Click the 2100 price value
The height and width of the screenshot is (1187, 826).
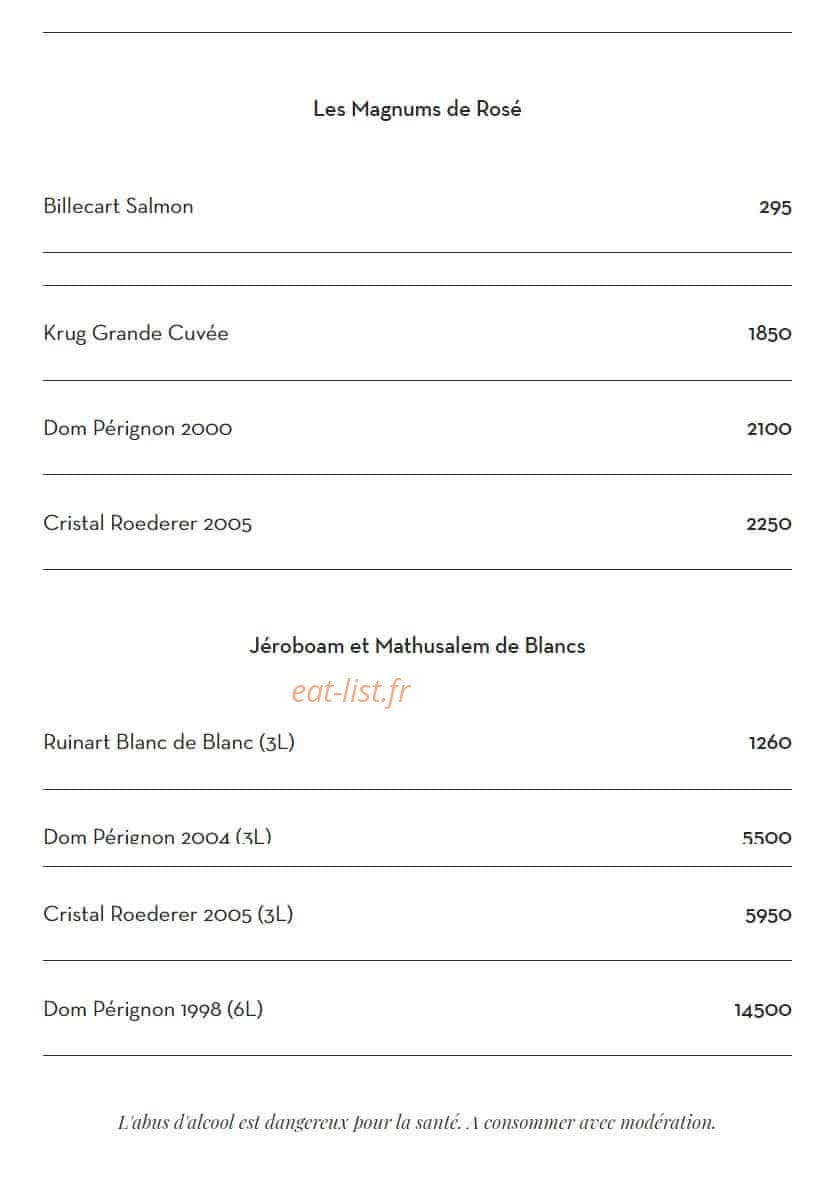tap(769, 429)
